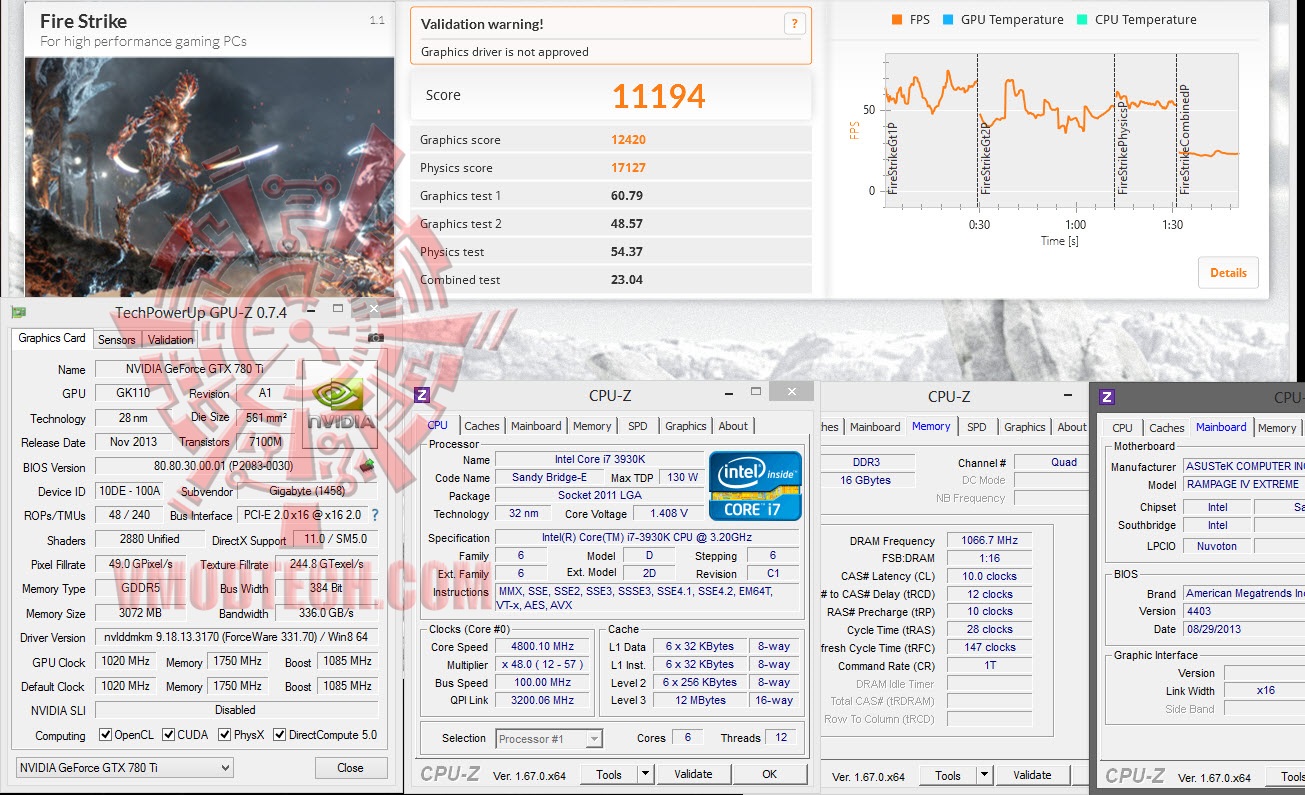
Task: Select the Graphics Card tab in GPU-Z
Action: tap(53, 339)
